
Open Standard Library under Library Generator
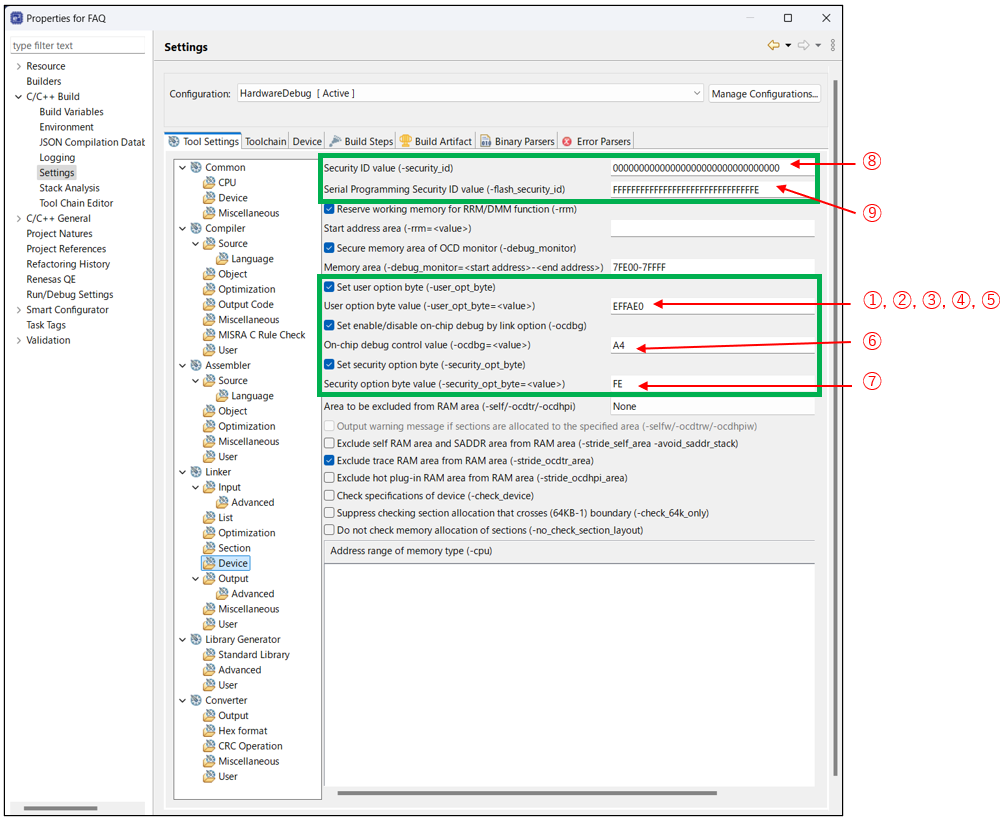tap(254, 654)
